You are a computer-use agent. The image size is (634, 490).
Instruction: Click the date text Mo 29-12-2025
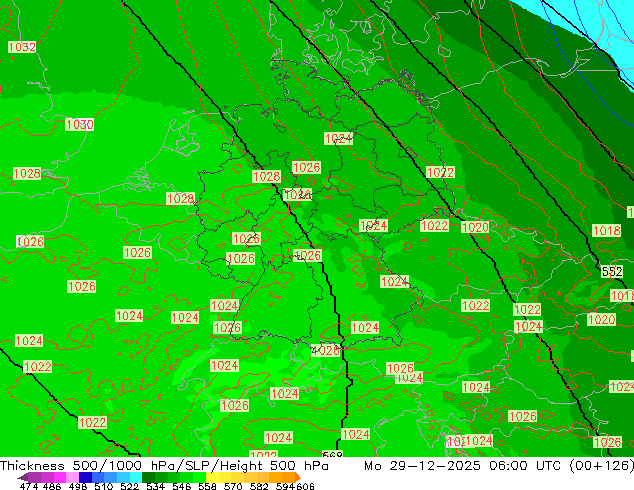click(422, 465)
